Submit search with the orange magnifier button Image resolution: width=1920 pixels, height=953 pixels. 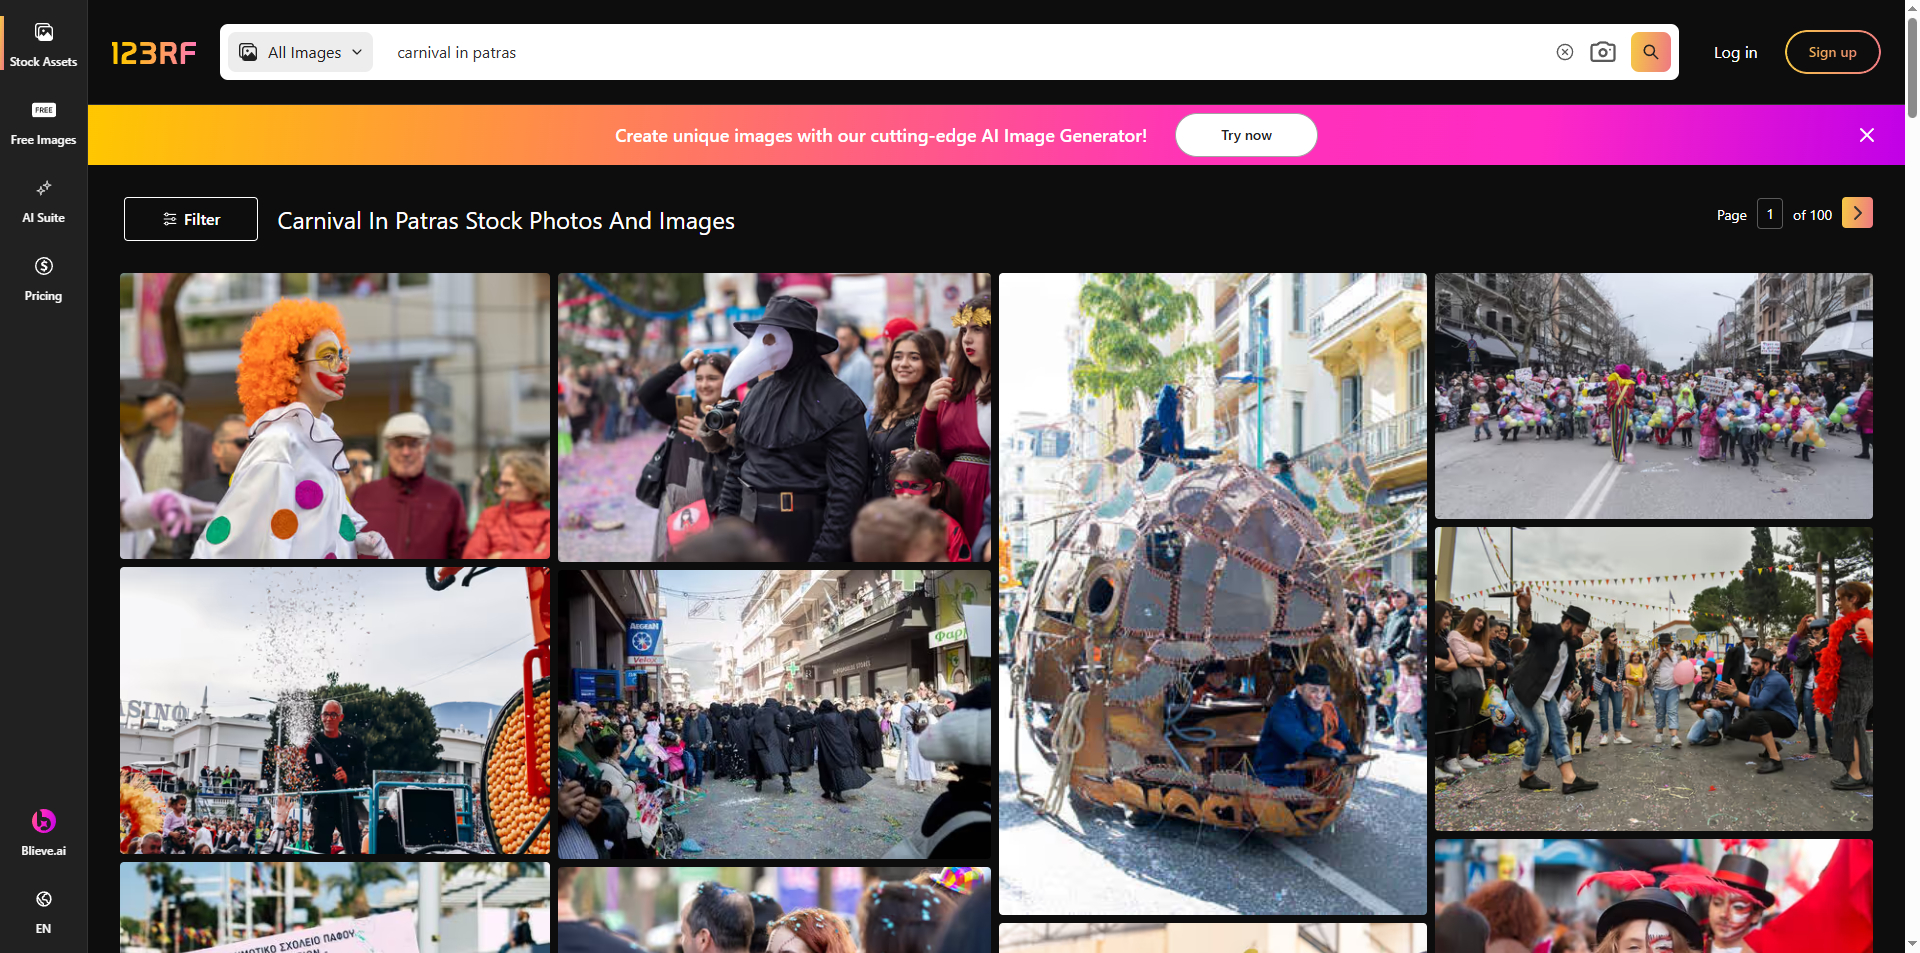pyautogui.click(x=1650, y=52)
